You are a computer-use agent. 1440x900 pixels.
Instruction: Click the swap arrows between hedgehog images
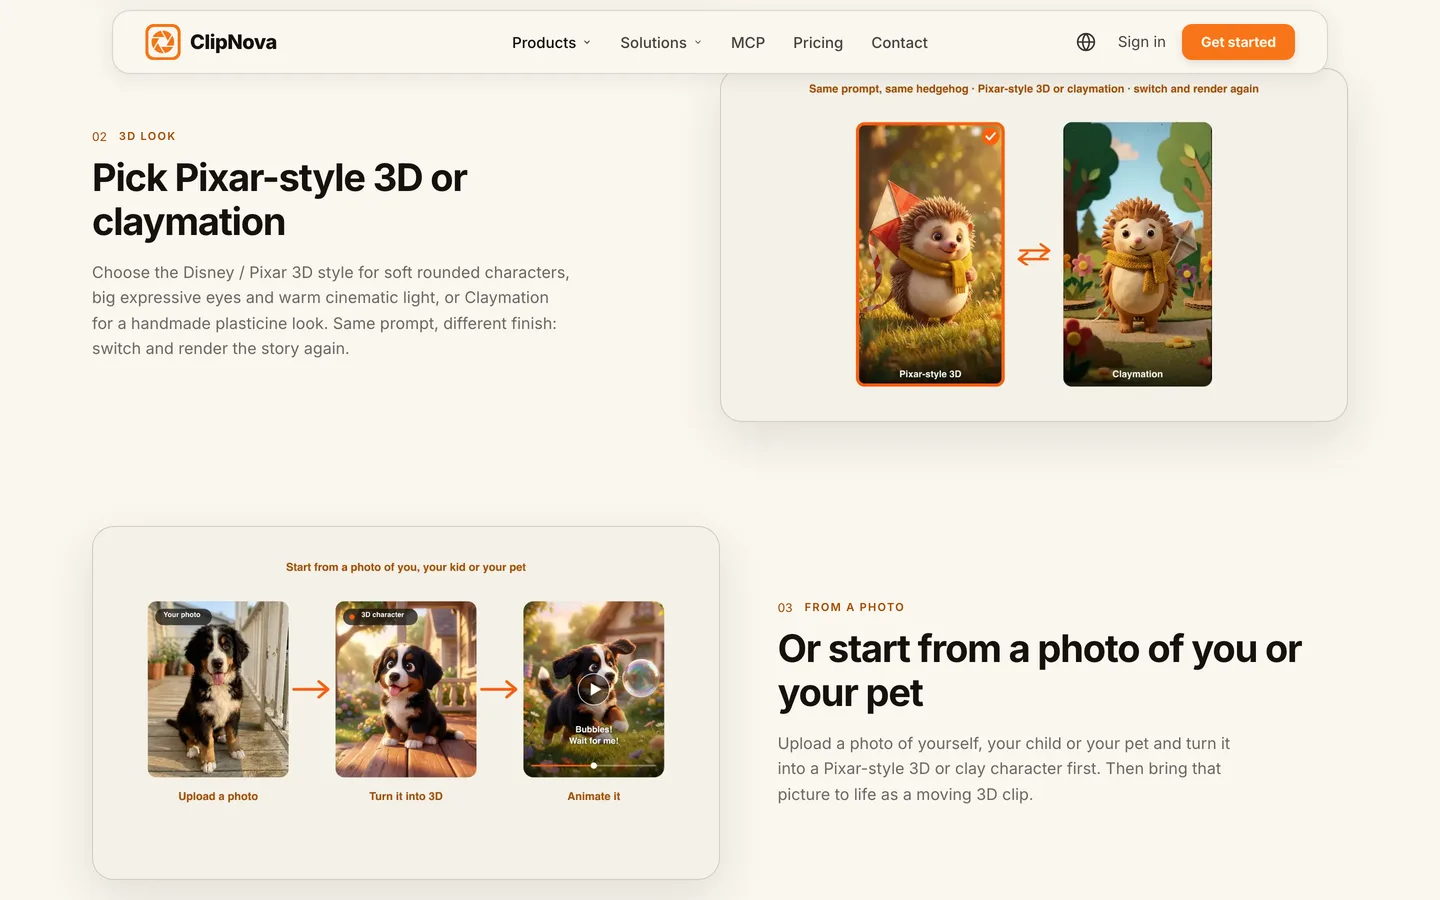pos(1034,254)
